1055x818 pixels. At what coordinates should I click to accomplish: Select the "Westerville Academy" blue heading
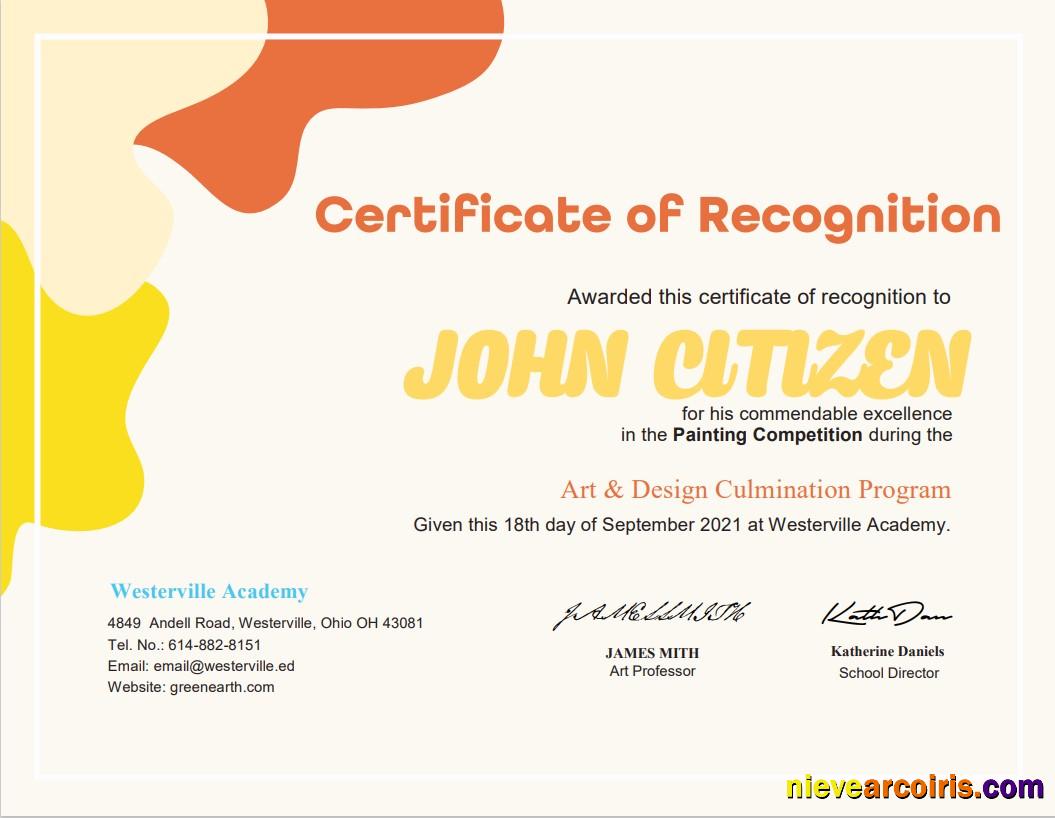pyautogui.click(x=209, y=591)
